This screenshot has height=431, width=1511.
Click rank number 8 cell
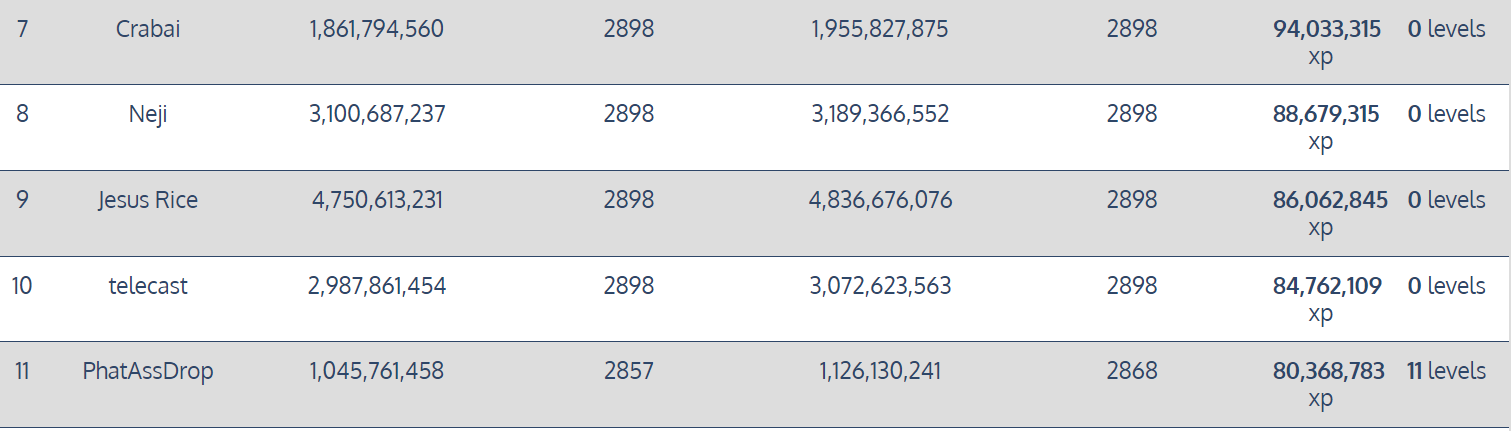(22, 114)
